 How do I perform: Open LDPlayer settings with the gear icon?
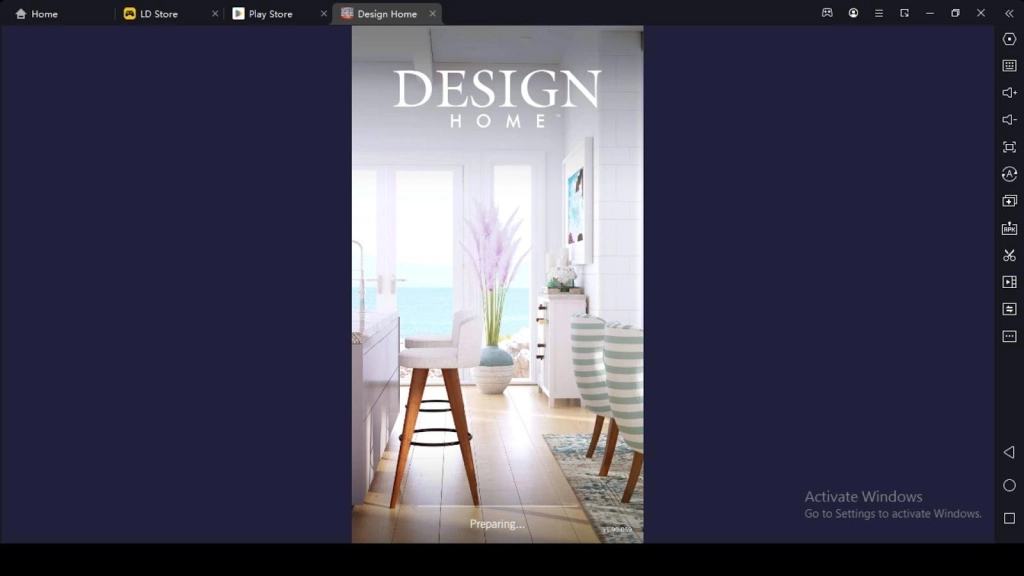click(x=1009, y=40)
